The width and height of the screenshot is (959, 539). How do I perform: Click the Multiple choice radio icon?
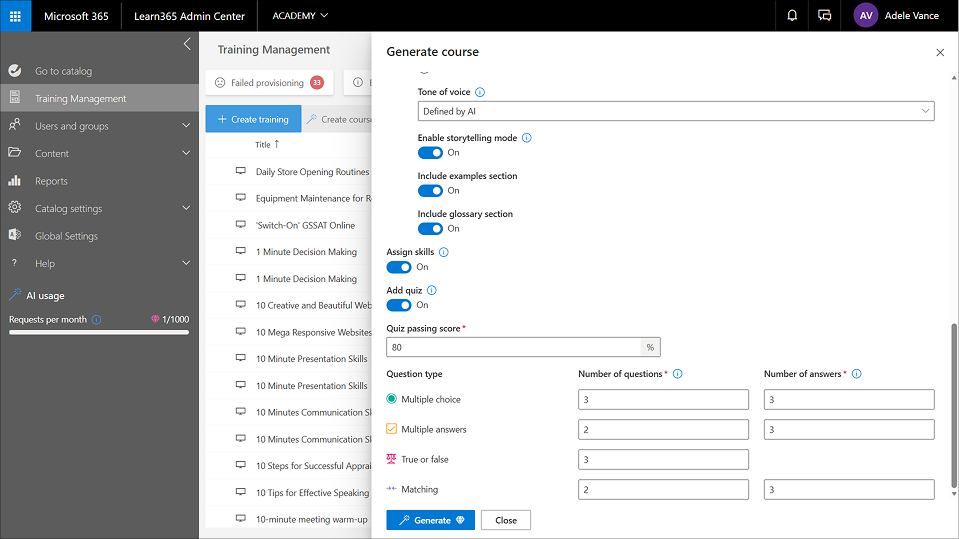[391, 399]
